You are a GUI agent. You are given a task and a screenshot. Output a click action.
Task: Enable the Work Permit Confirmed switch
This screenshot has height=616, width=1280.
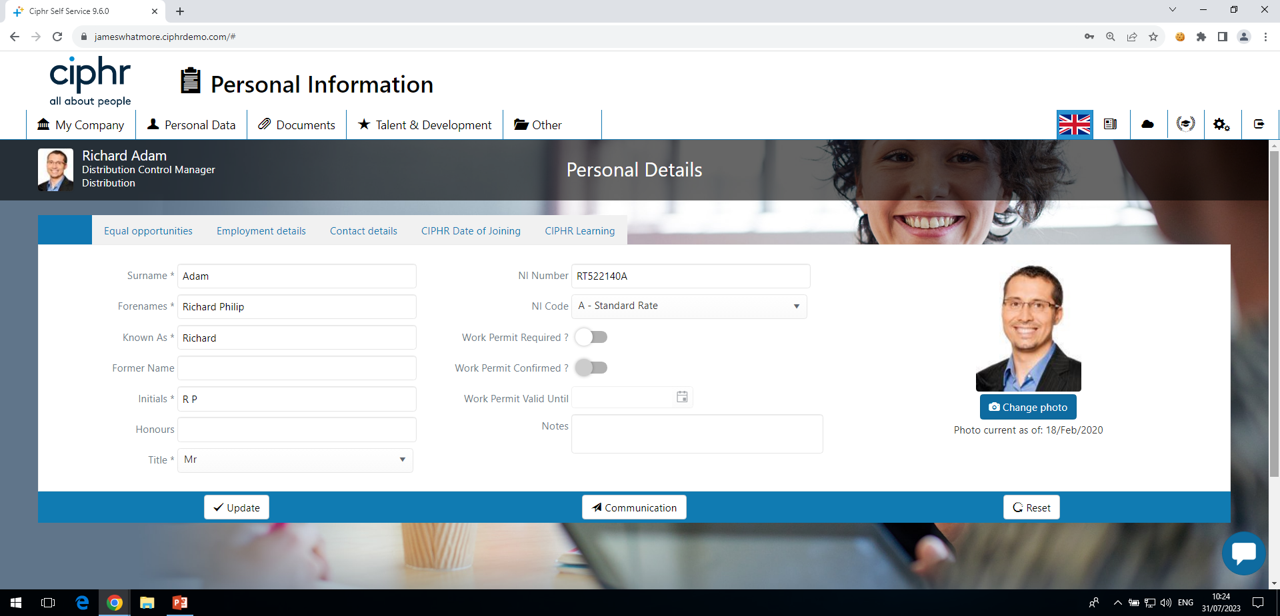click(x=591, y=368)
